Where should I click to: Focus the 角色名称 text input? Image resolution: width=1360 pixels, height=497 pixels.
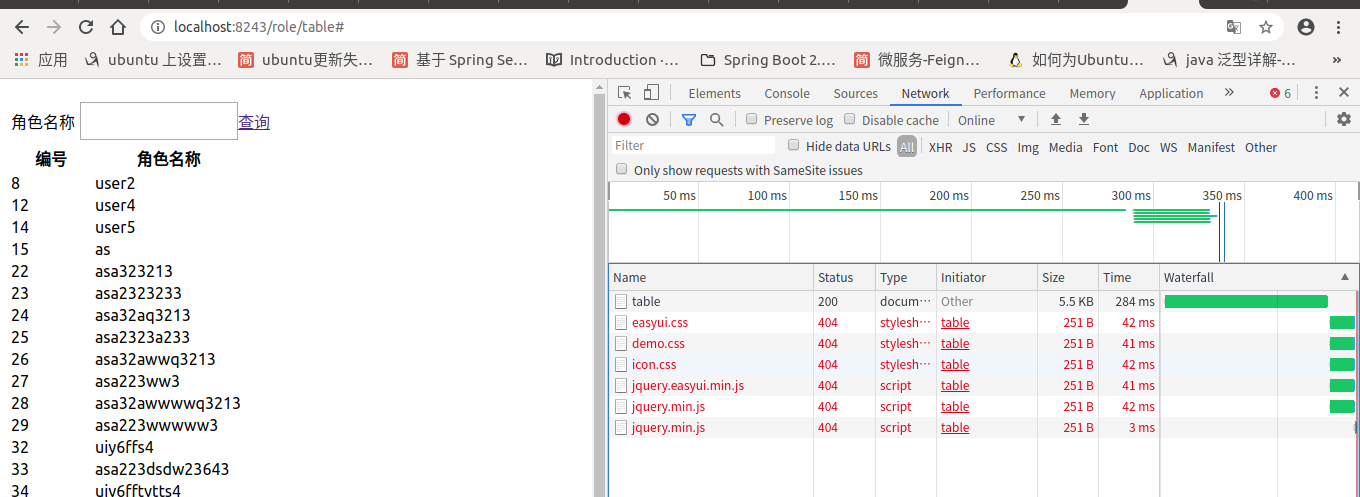158,121
